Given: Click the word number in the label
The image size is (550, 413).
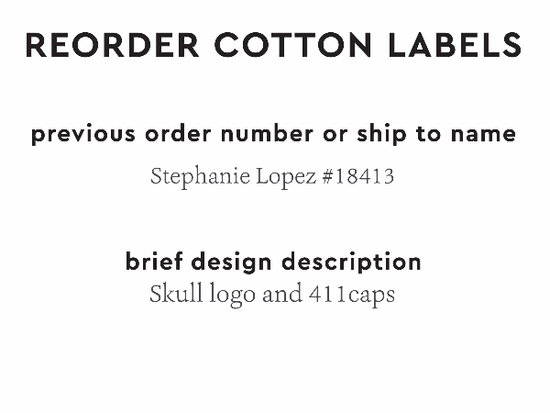Looking at the screenshot, I should 267,134.
